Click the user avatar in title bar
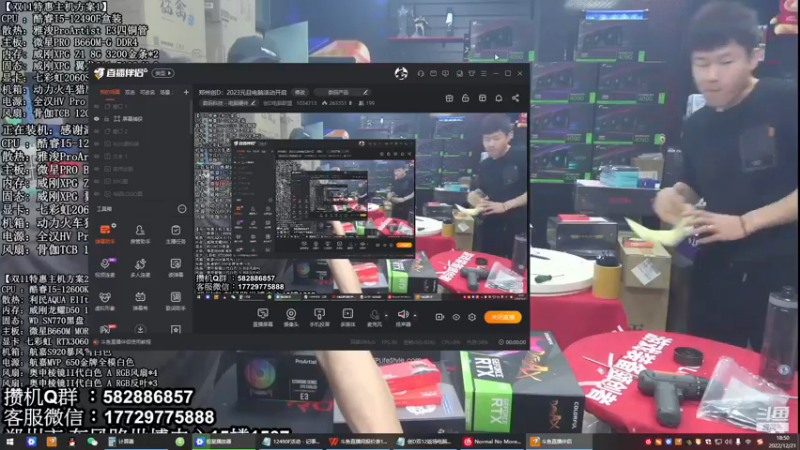800x450 pixels. (401, 73)
